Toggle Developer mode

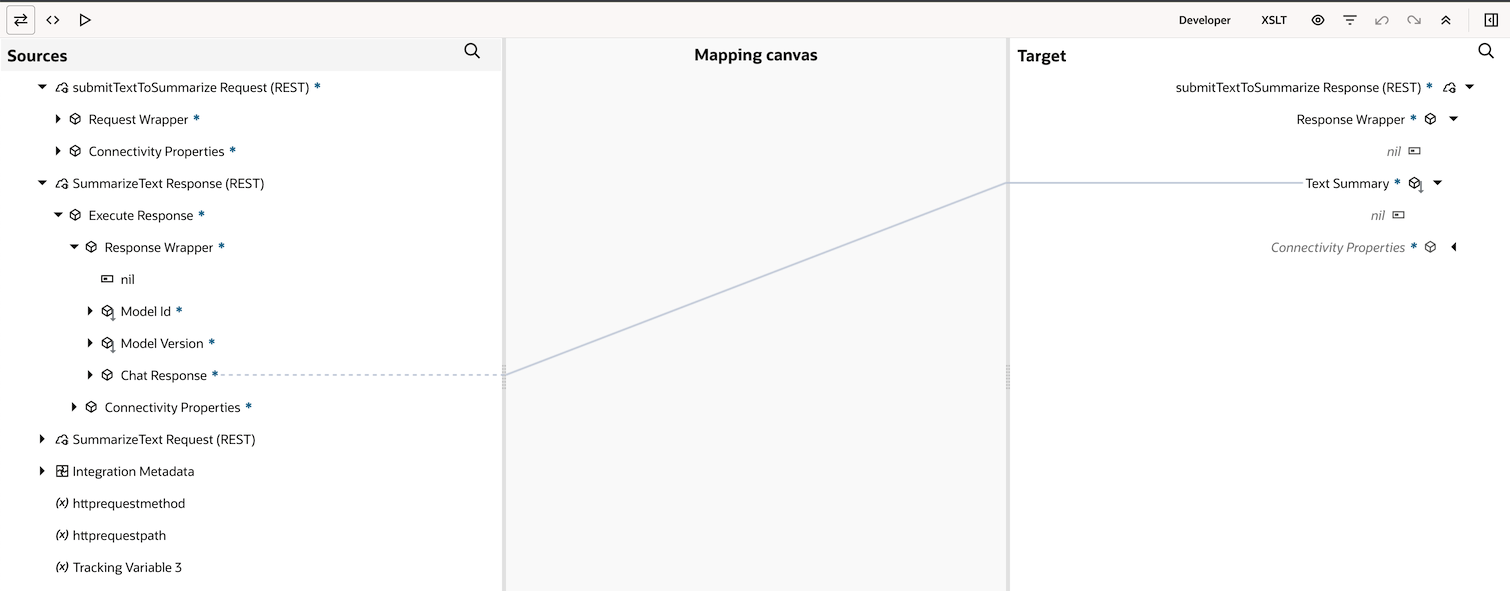coord(1204,20)
